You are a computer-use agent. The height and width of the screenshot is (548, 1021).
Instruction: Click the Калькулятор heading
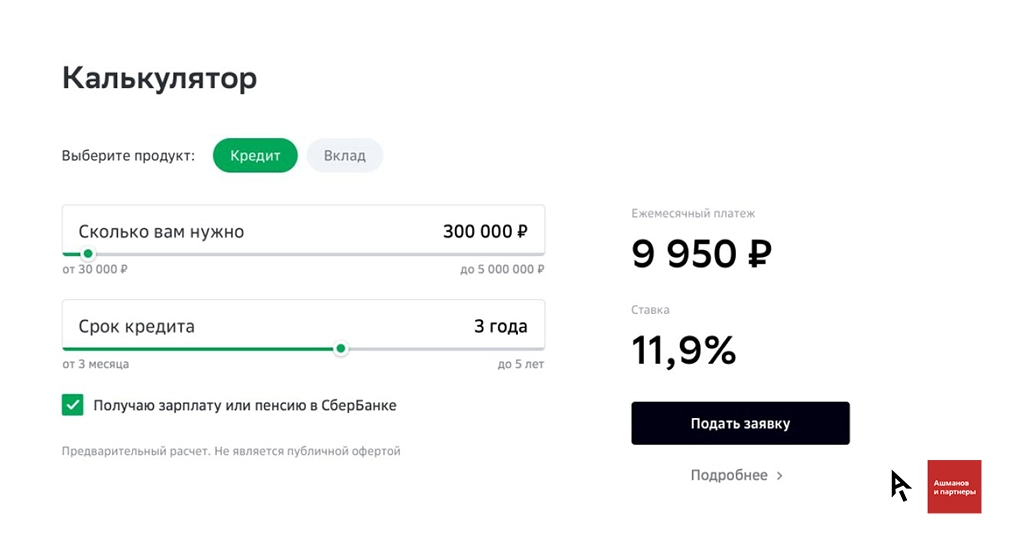pos(160,78)
